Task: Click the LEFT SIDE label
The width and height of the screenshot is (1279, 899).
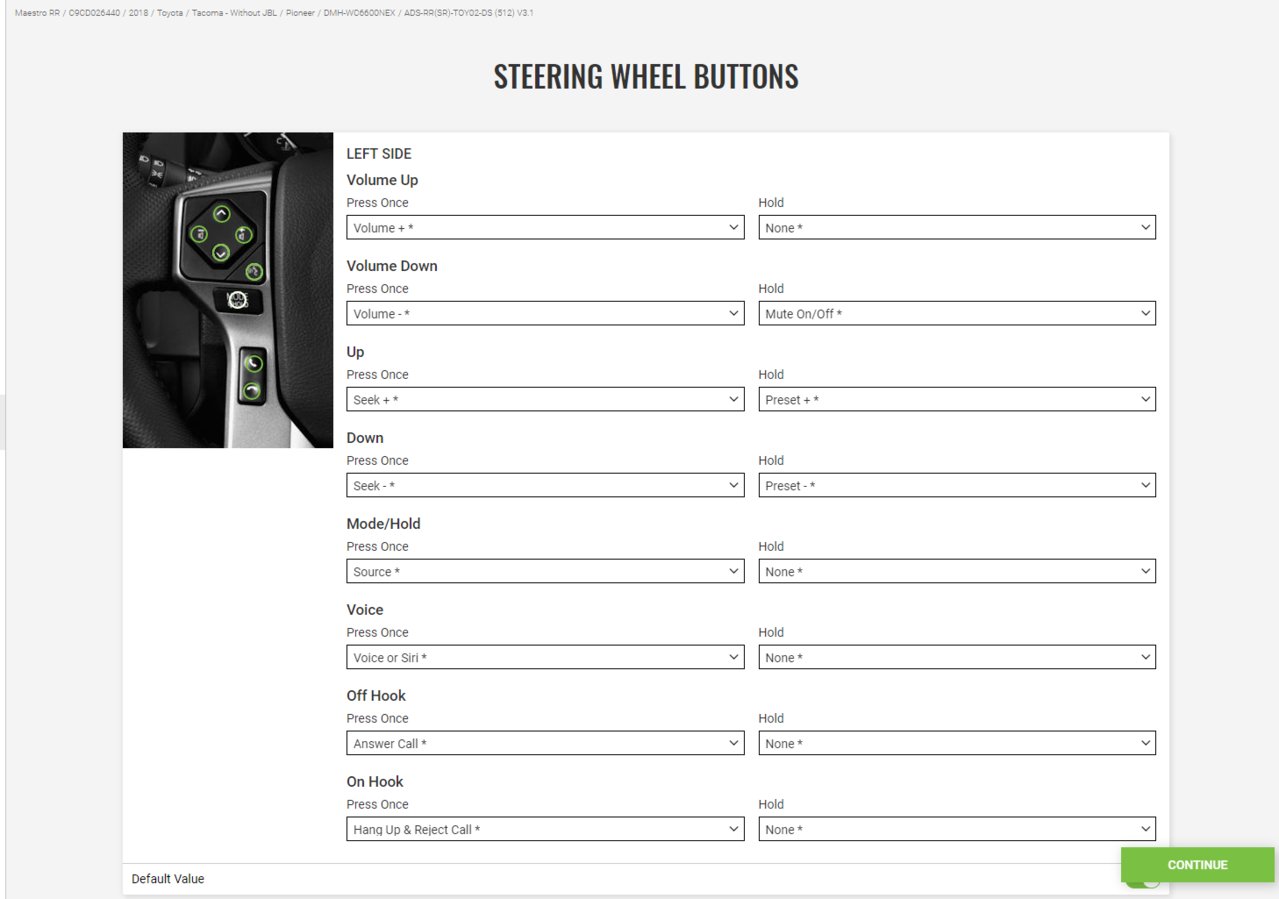Action: click(379, 154)
